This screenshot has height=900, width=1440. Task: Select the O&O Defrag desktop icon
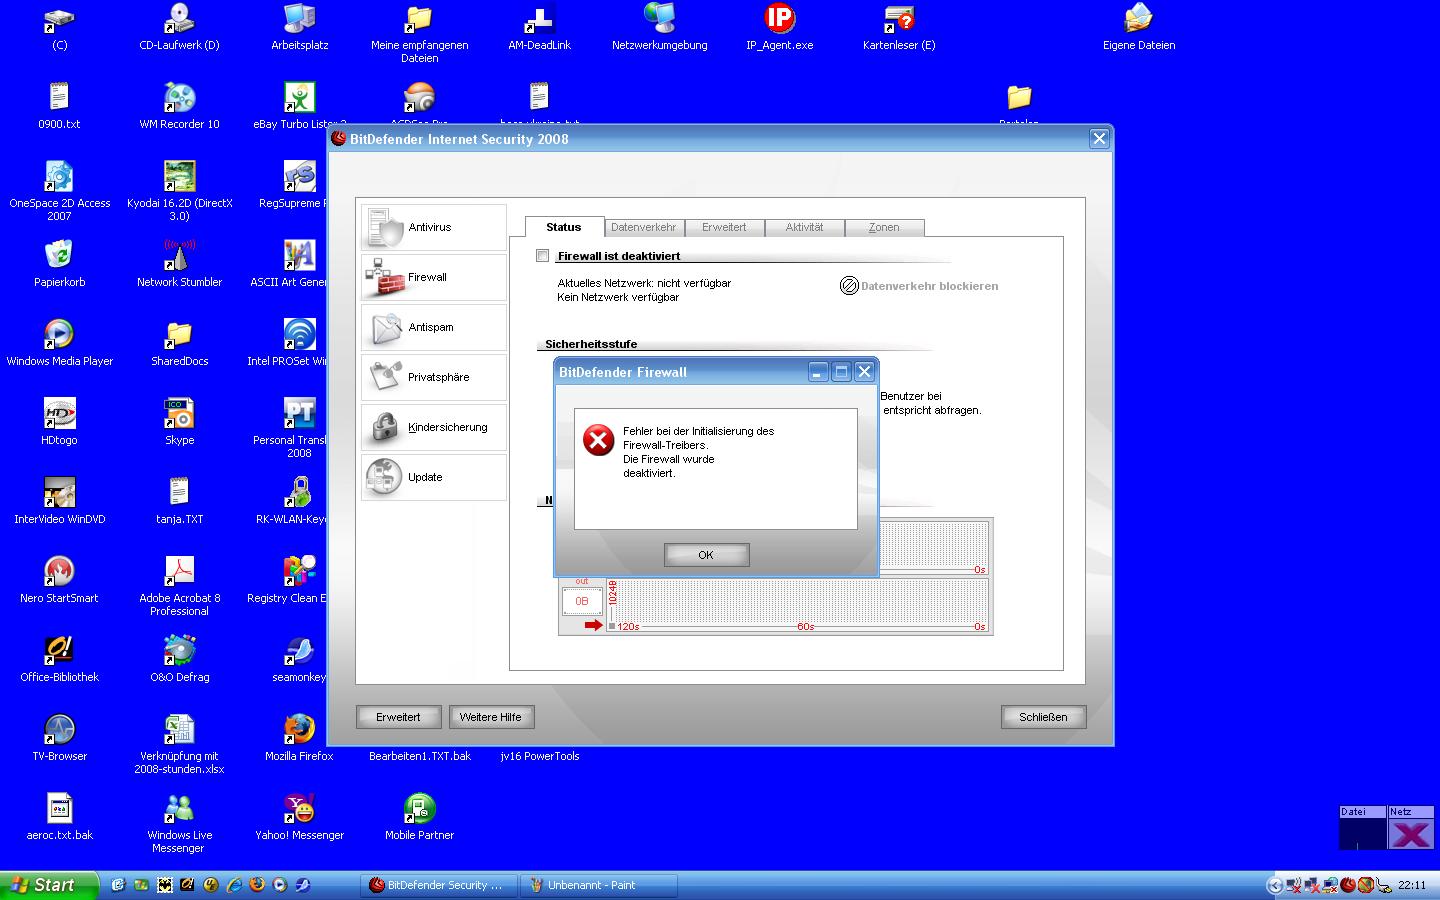pos(179,659)
